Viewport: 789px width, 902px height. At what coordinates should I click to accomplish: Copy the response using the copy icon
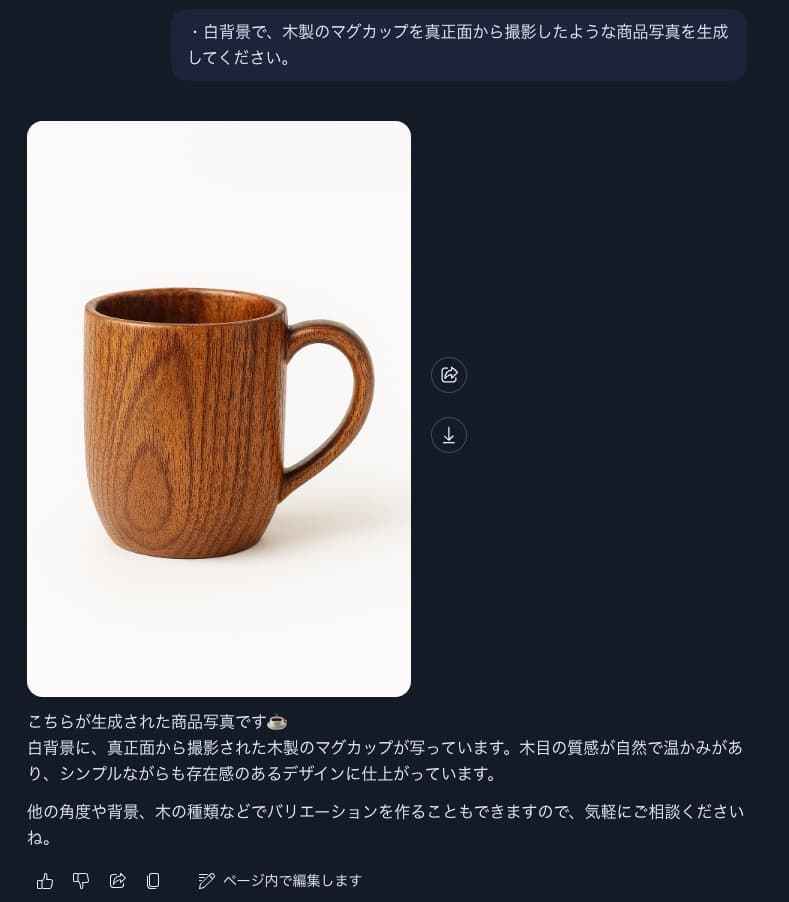pos(153,881)
